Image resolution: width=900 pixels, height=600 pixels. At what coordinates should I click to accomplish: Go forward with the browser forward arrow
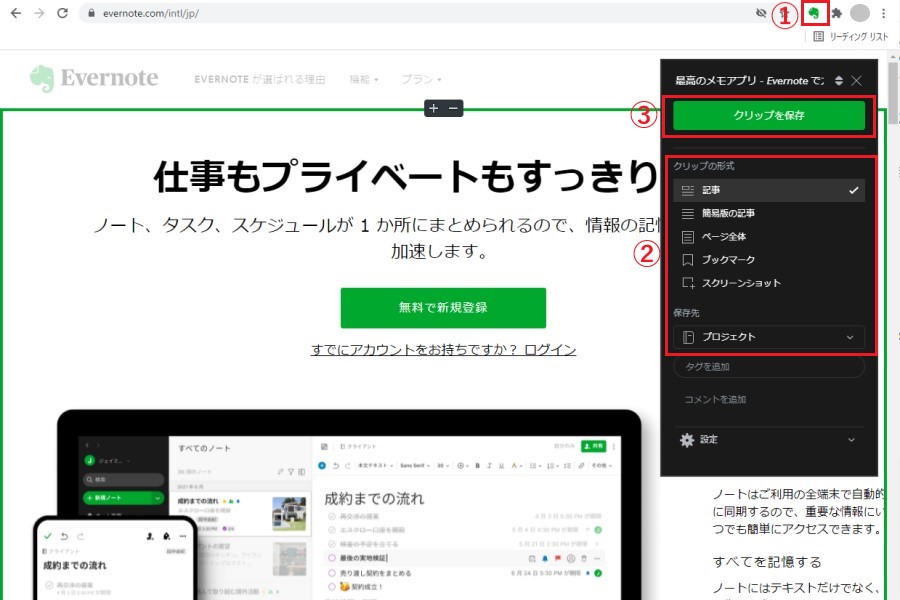tap(39, 13)
